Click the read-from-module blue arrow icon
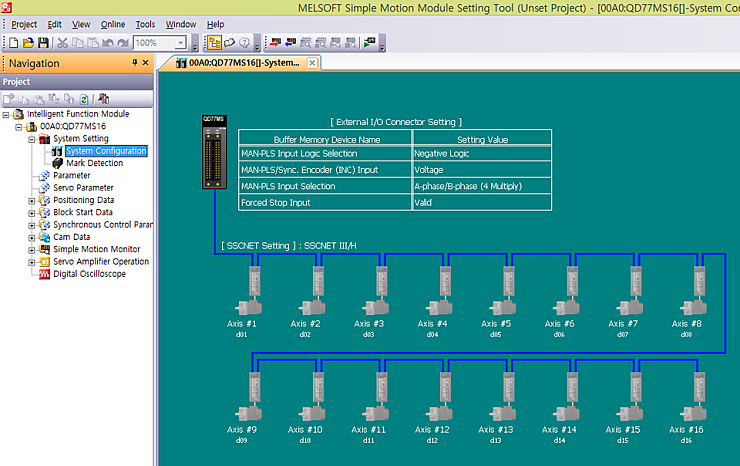 coord(291,43)
